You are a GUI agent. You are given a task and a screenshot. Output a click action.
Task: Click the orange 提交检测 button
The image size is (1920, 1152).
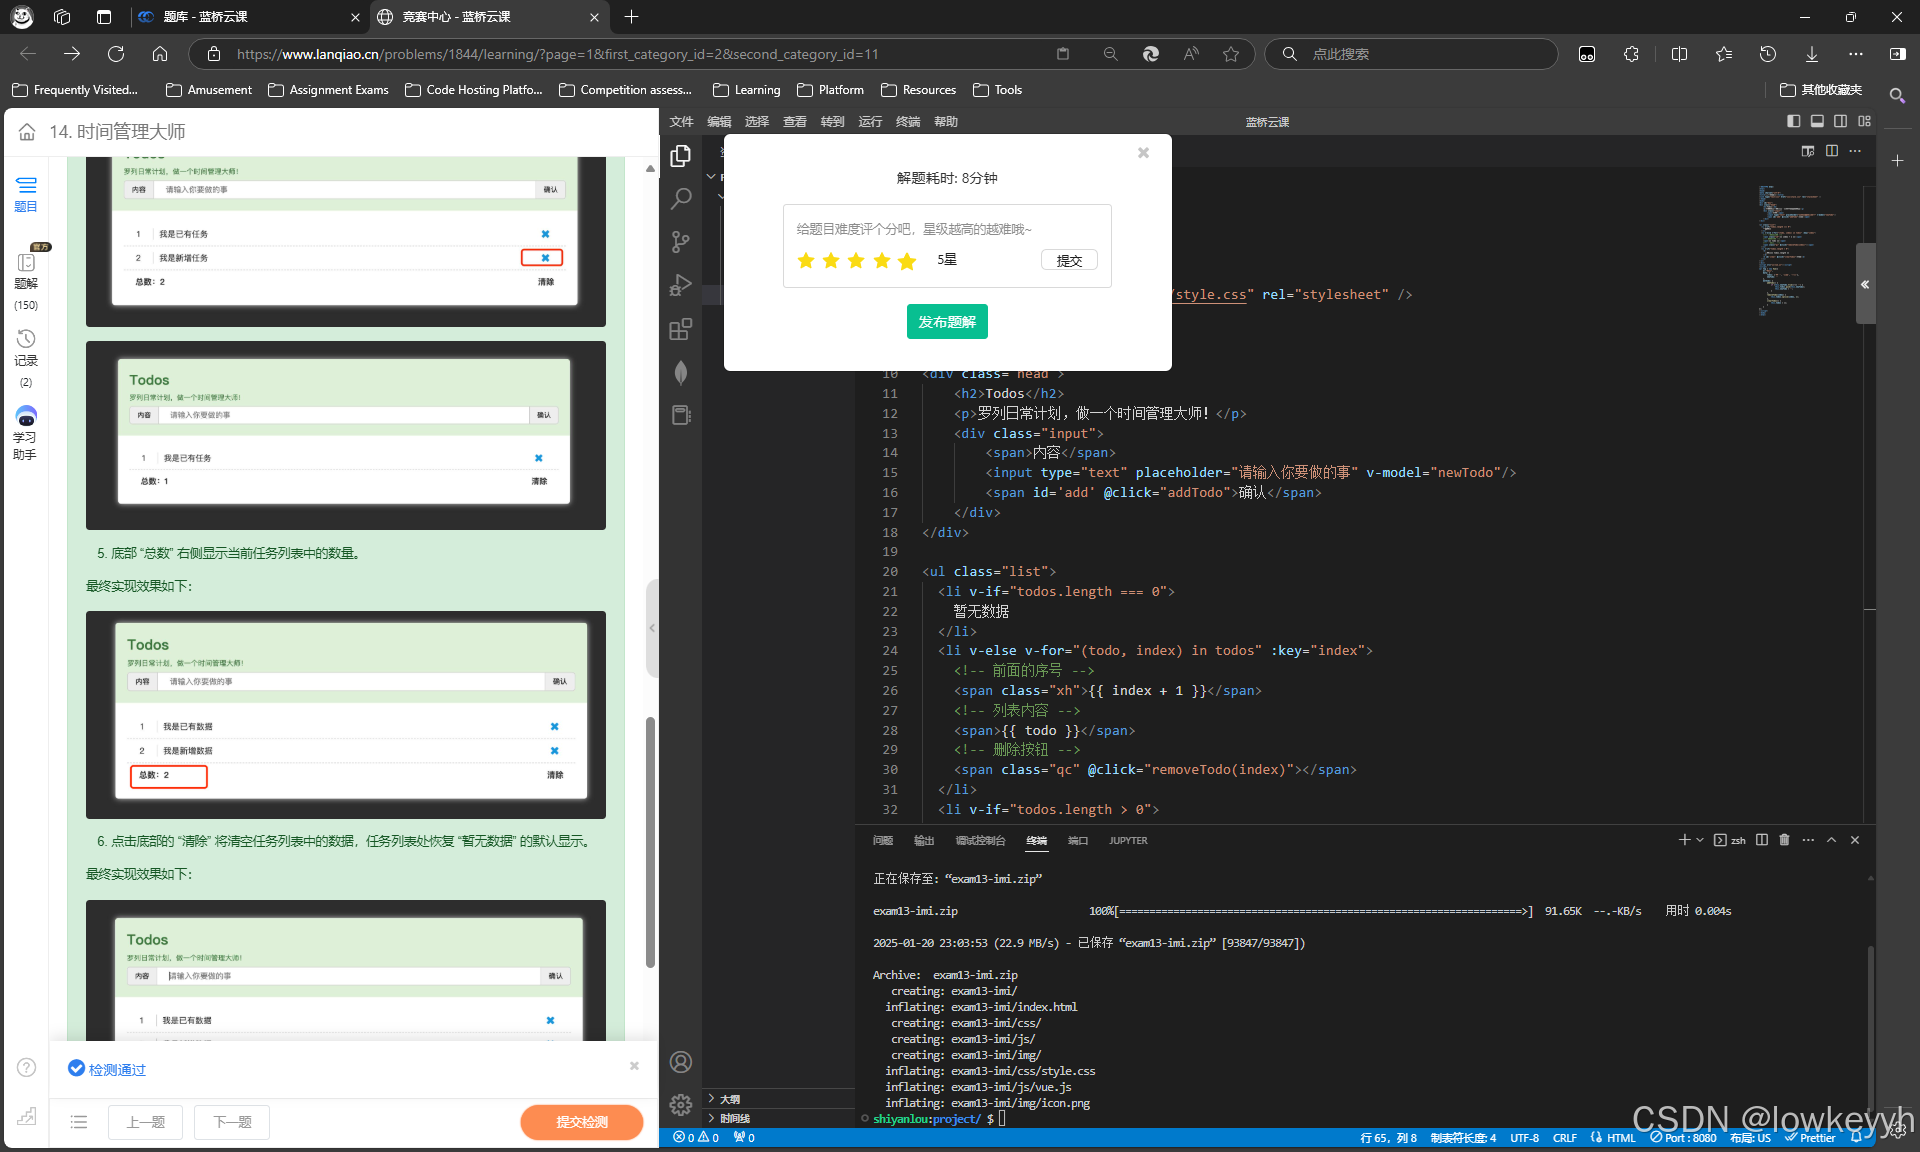coord(582,1122)
